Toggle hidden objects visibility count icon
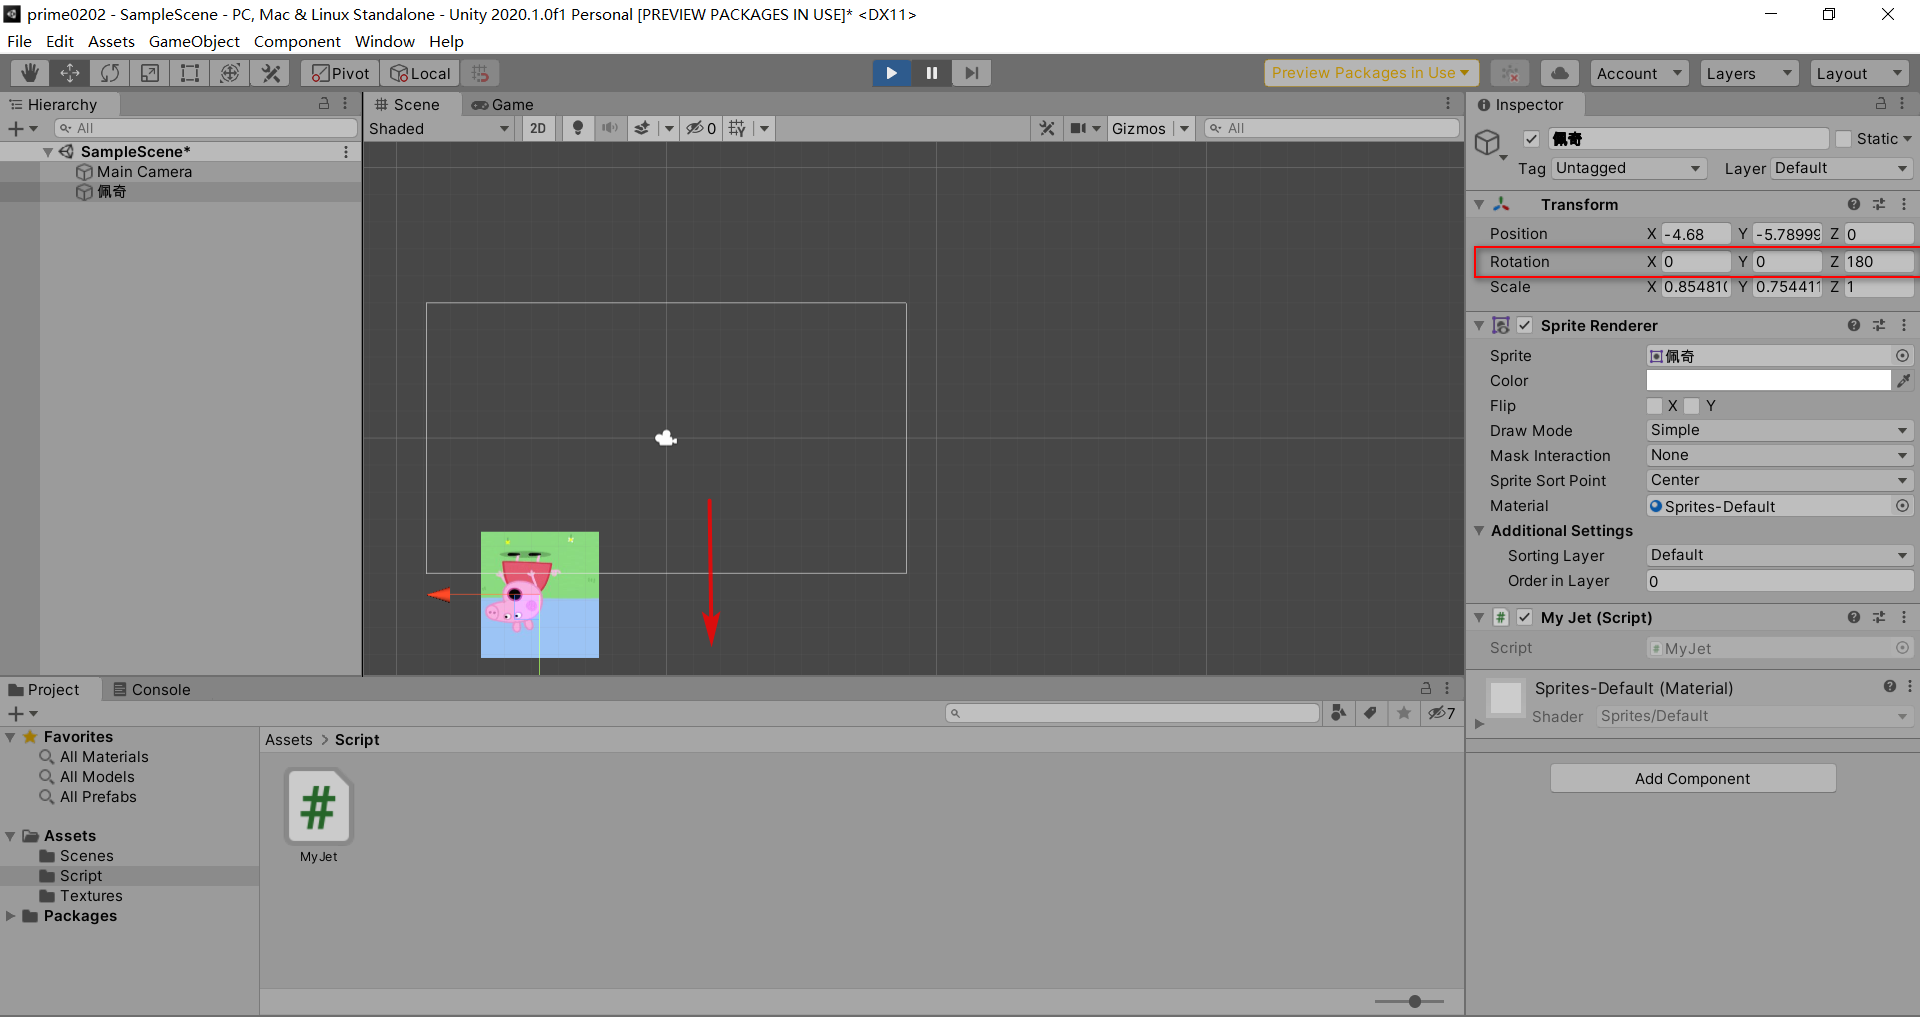Viewport: 1920px width, 1017px height. tap(701, 128)
